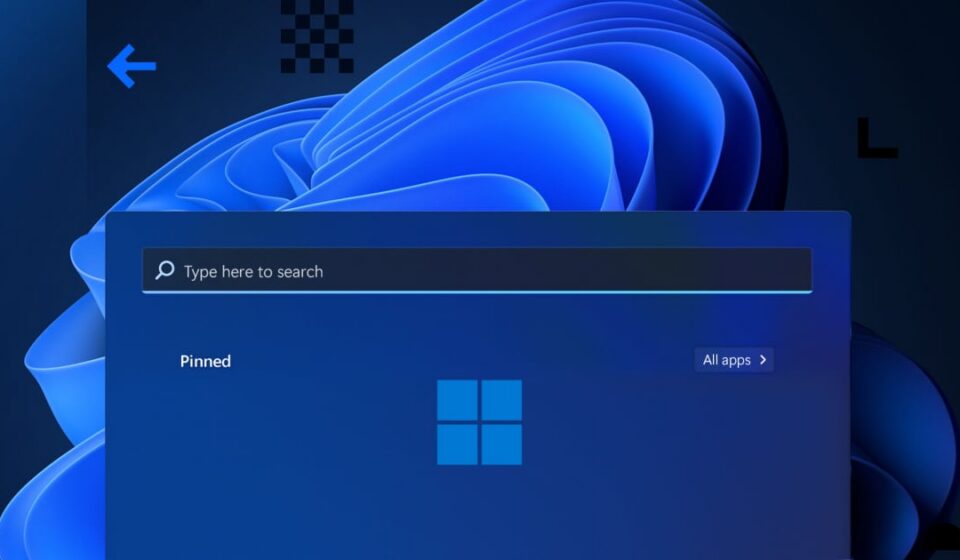Viewport: 960px width, 560px height.
Task: Click the blue underline of search field
Action: click(477, 291)
